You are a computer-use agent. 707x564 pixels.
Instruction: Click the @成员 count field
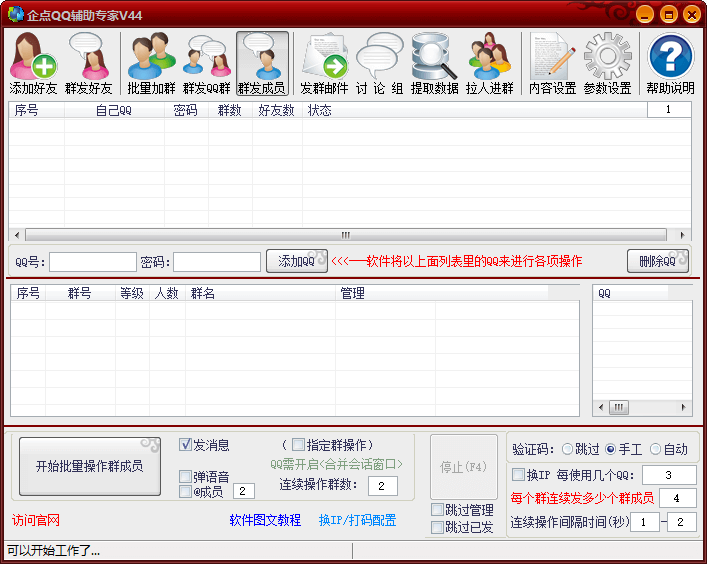point(244,491)
